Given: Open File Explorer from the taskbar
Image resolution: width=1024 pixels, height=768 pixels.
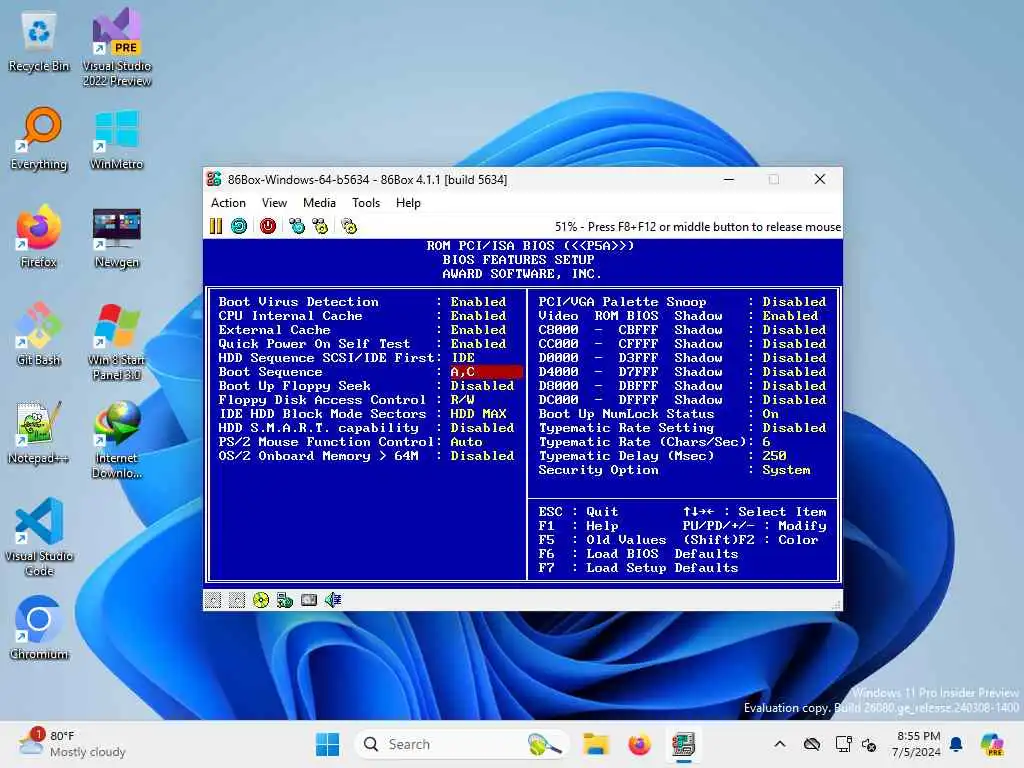Looking at the screenshot, I should [x=596, y=744].
